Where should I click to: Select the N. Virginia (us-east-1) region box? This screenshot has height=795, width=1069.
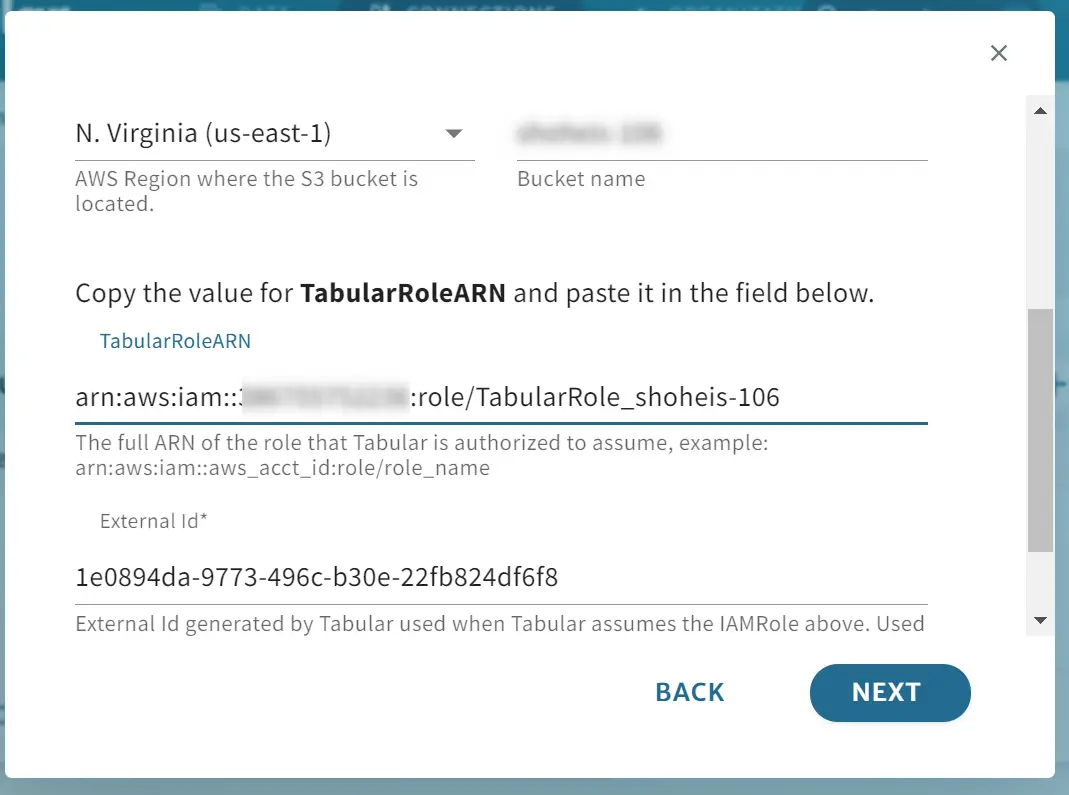(275, 133)
